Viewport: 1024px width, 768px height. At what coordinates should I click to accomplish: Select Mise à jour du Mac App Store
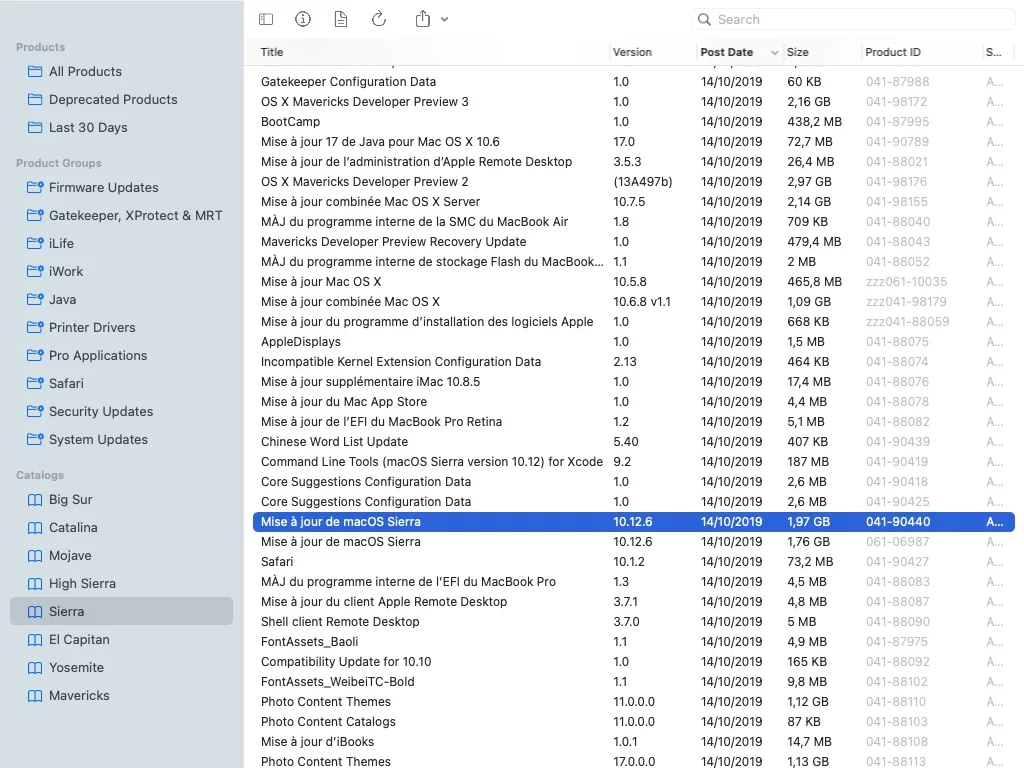tap(633, 402)
